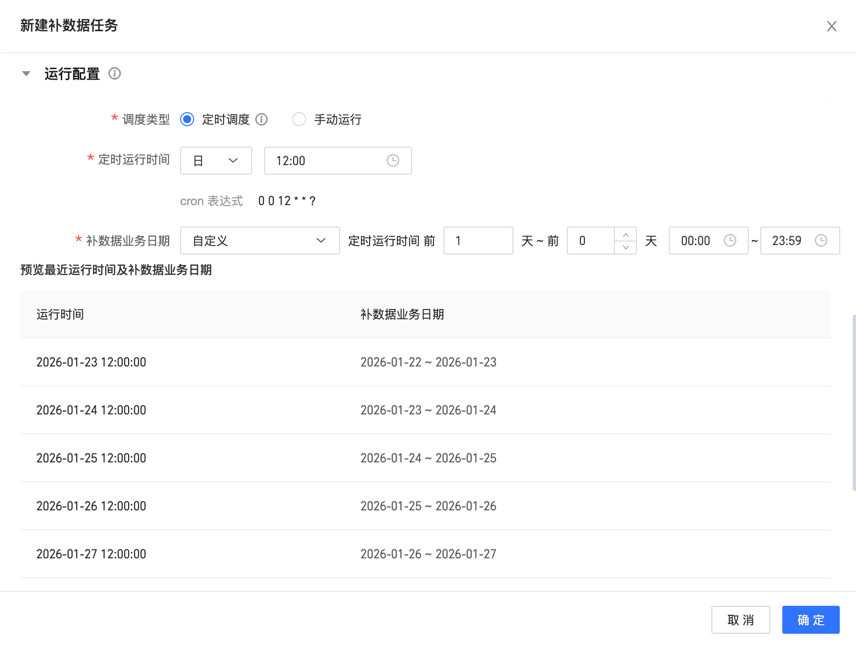856x646 pixels.
Task: Click the 23:59 end time field
Action: point(800,241)
